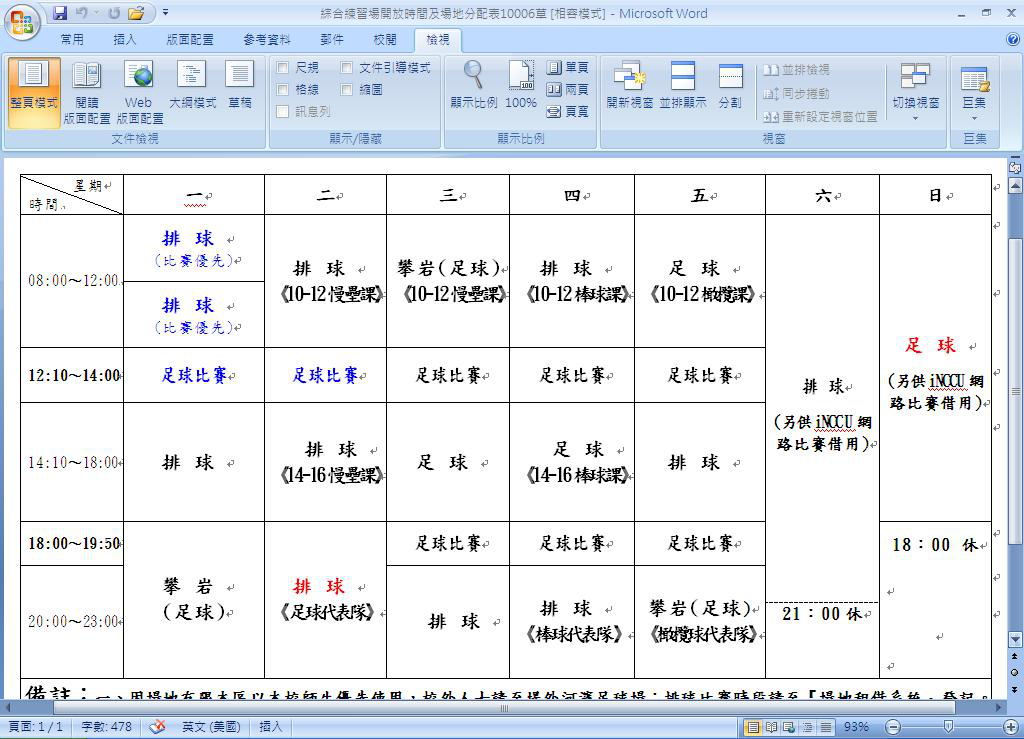The height and width of the screenshot is (739, 1024).
Task: Undo the last action in toolbar
Action: coord(82,13)
